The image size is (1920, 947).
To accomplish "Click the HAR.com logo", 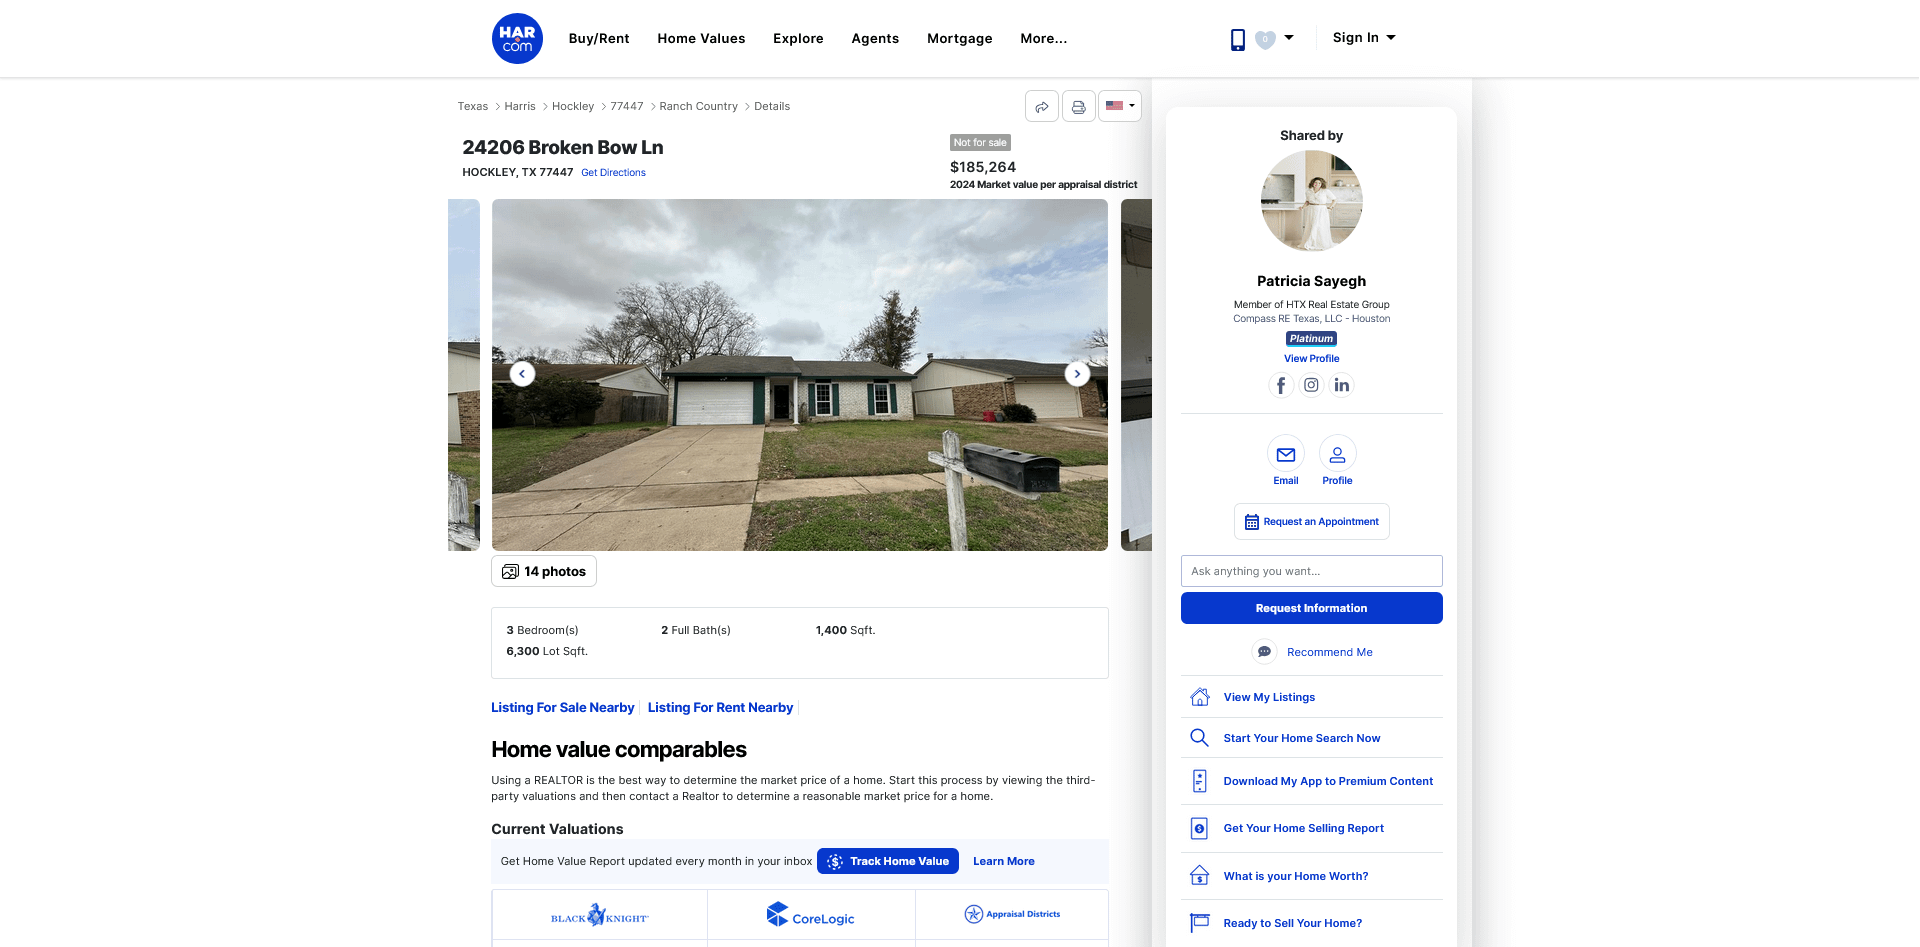I will tap(517, 38).
